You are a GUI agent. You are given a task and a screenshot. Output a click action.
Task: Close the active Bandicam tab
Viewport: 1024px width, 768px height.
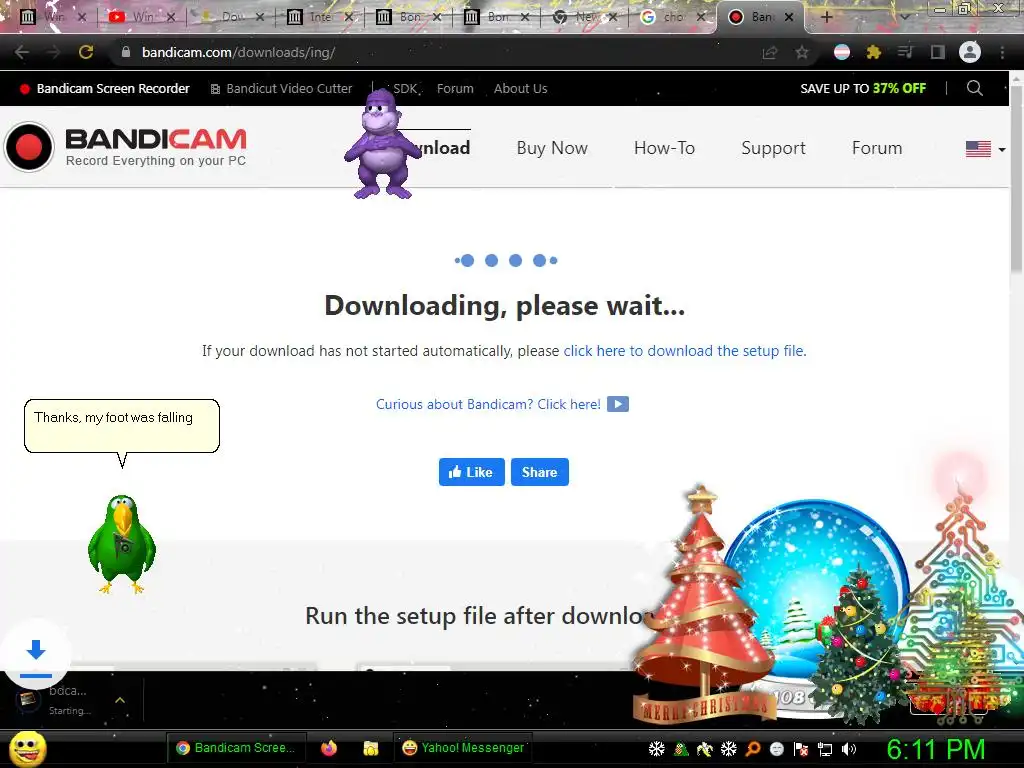[789, 17]
